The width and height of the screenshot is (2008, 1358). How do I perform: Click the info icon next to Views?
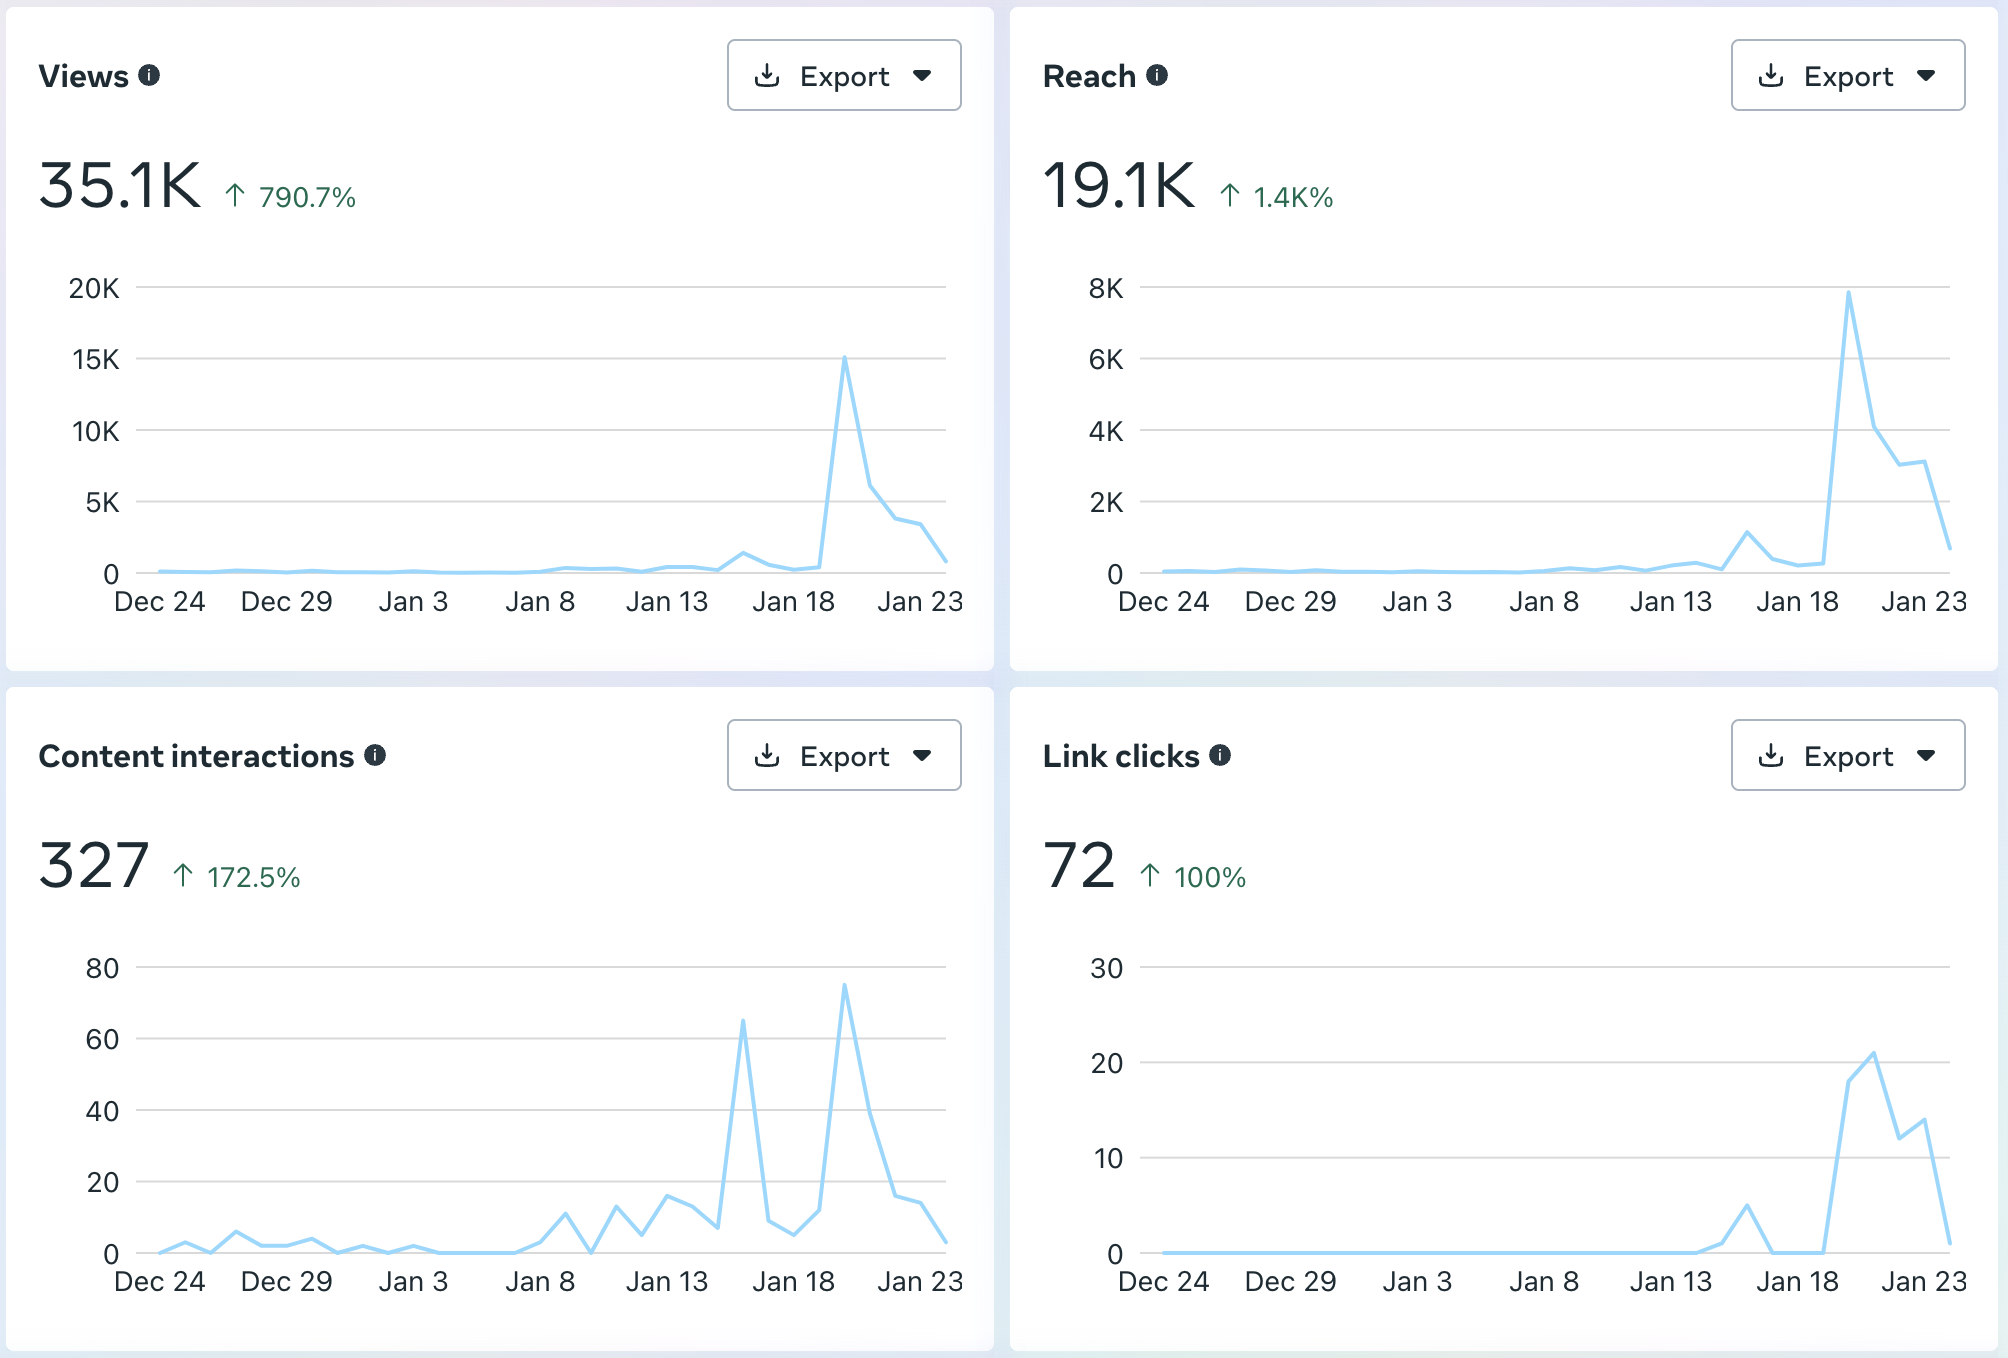149,75
